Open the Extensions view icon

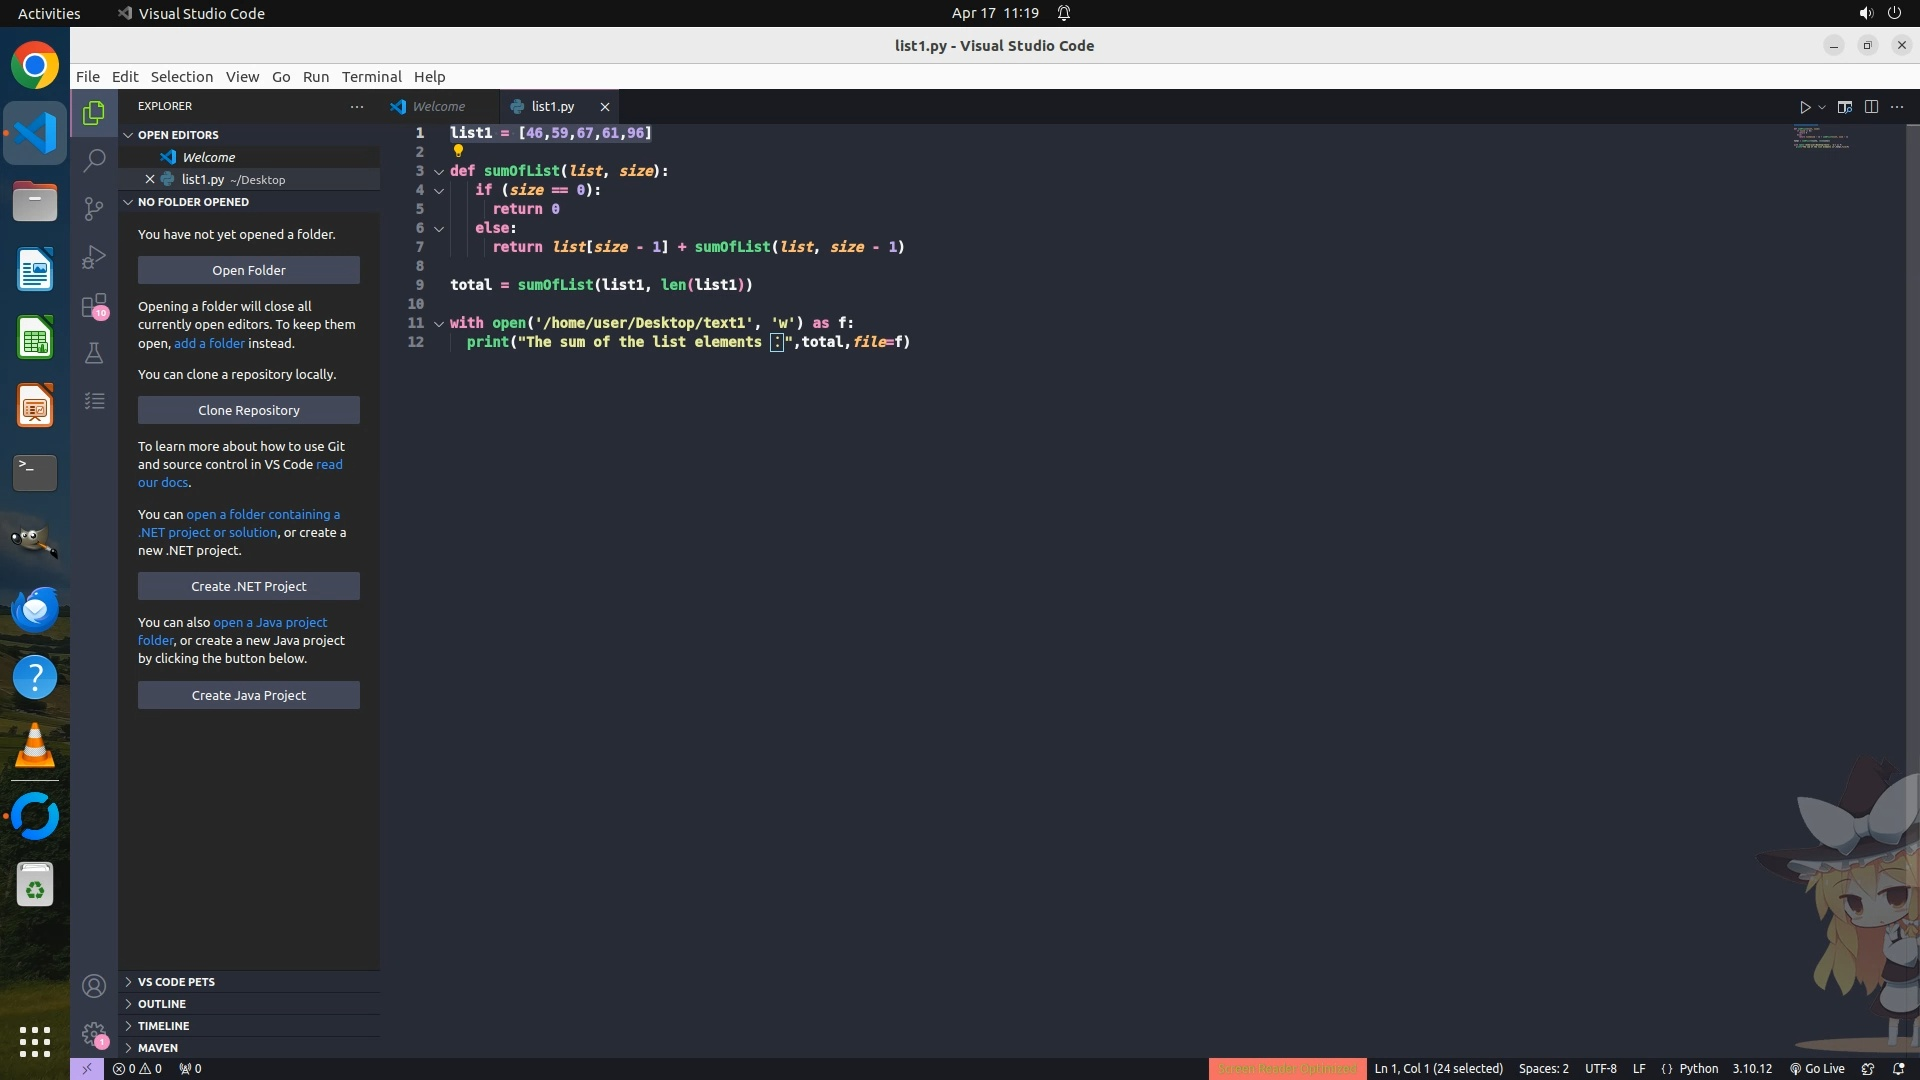click(x=94, y=305)
